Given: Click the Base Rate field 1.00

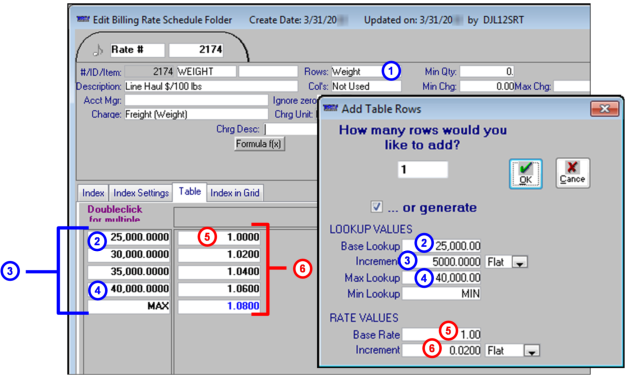Looking at the screenshot, I should point(441,334).
